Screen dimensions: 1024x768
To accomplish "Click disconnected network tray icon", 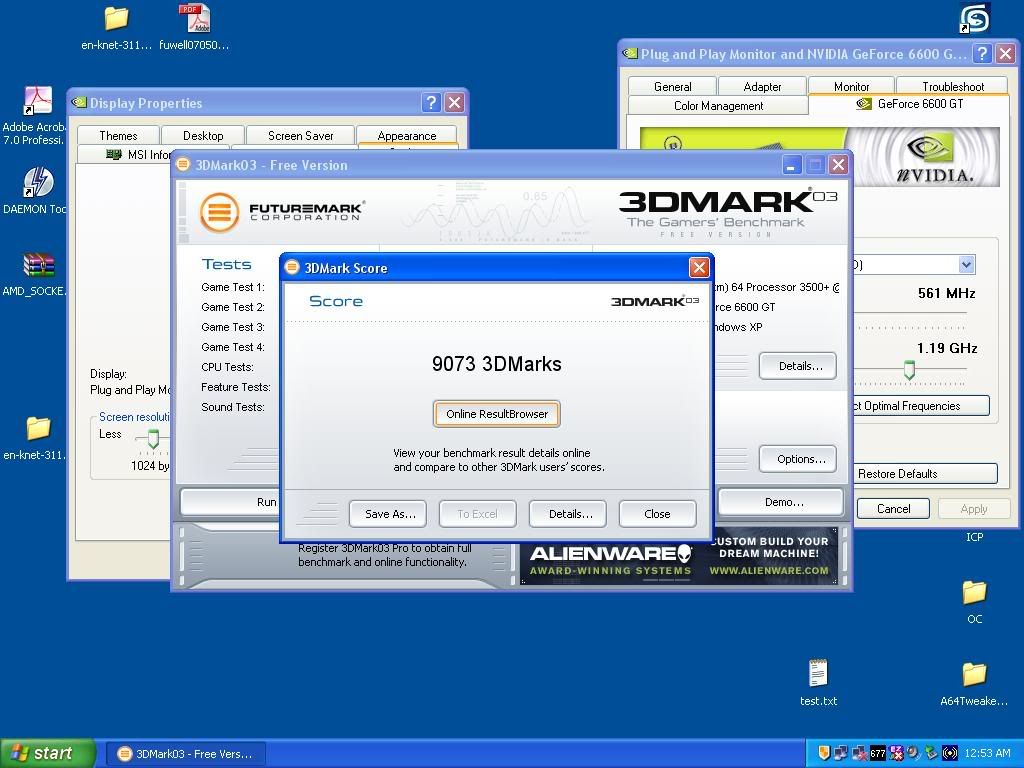I will point(859,753).
